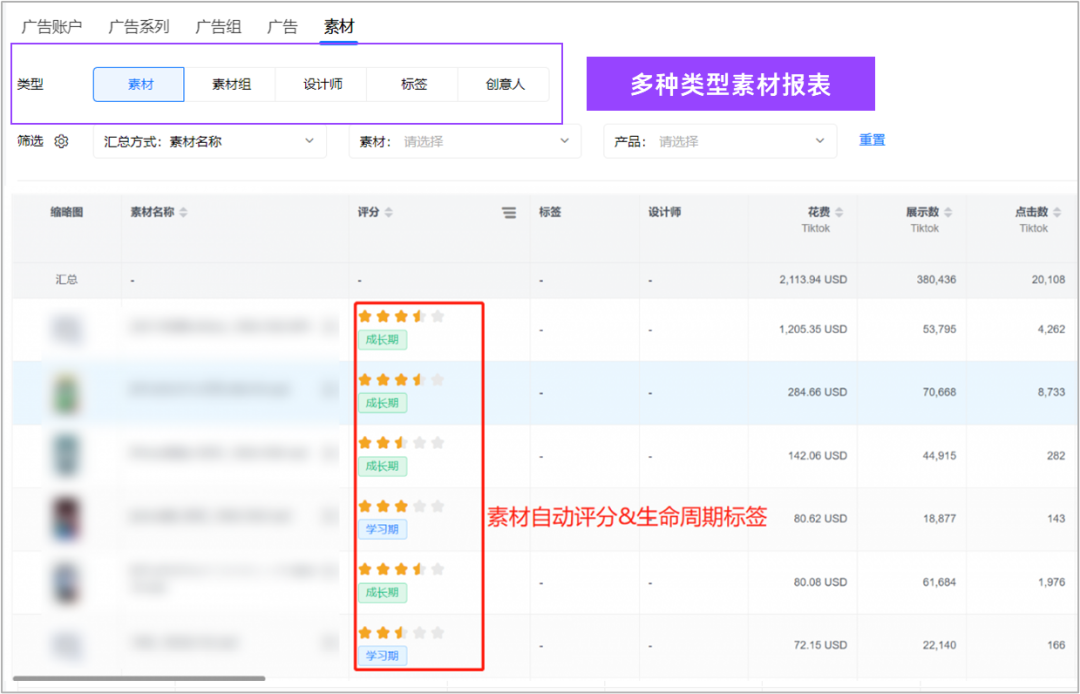
Task: Click the 重置 reset link
Action: coord(871,141)
